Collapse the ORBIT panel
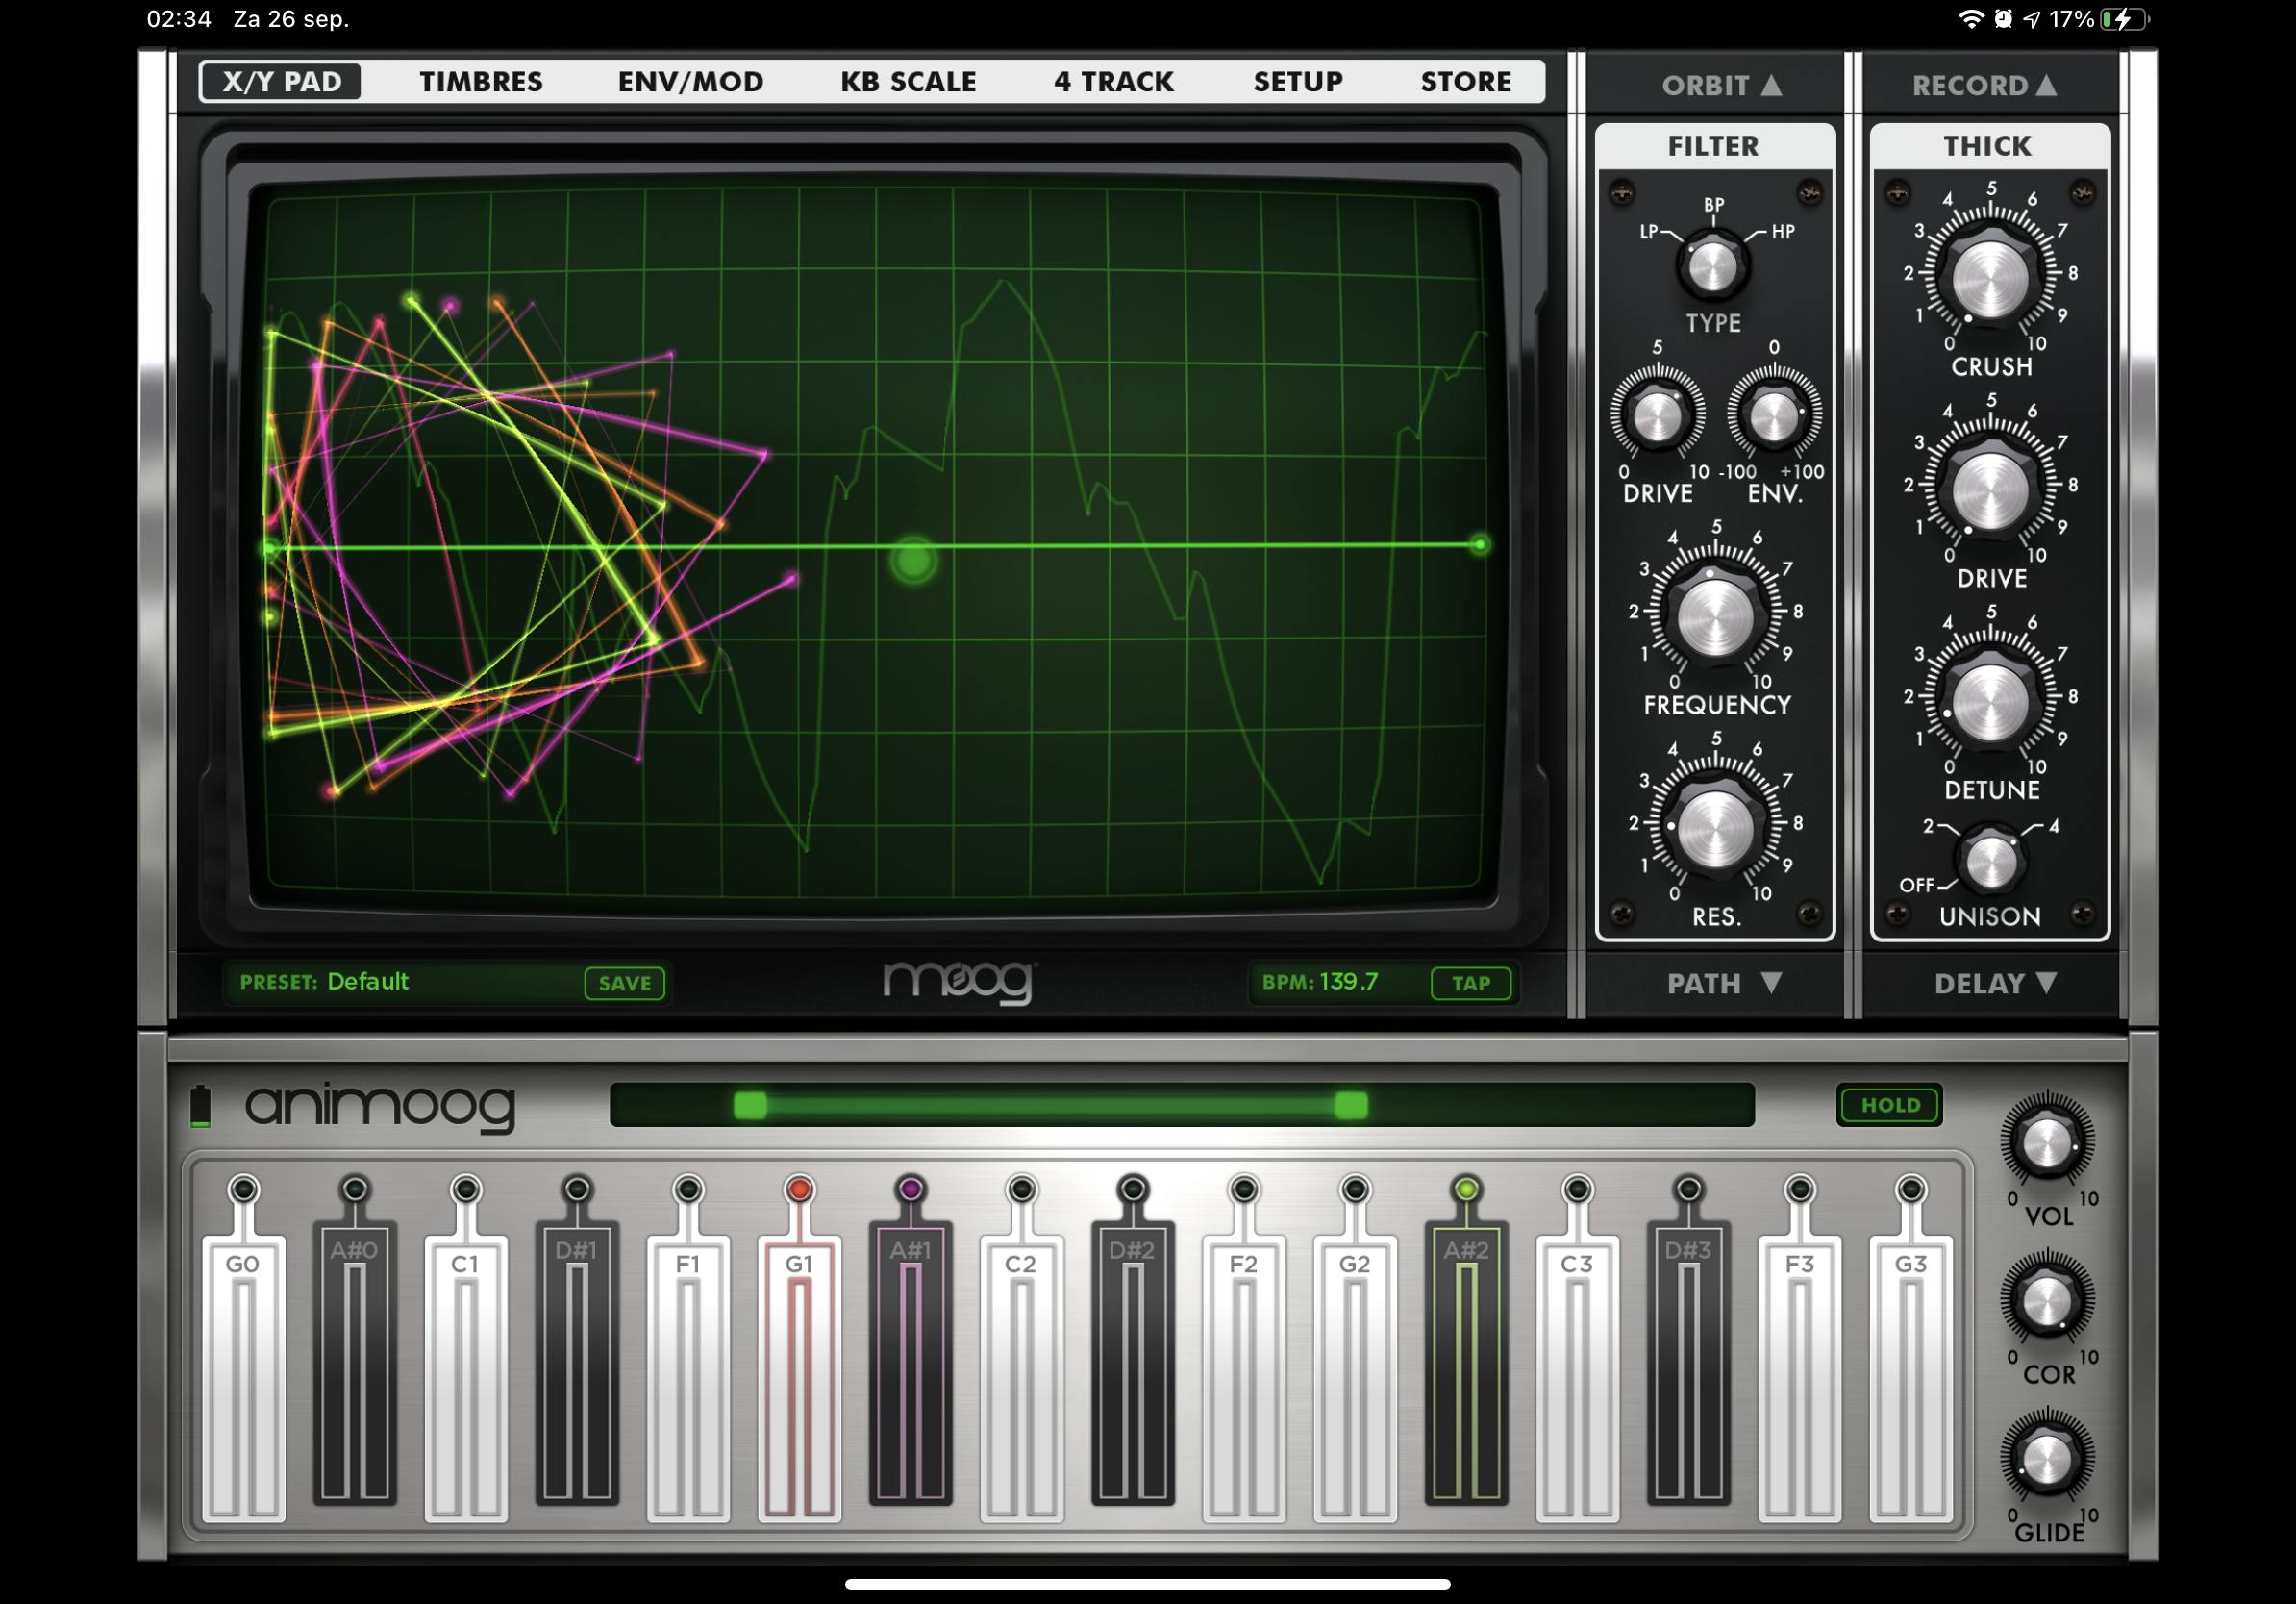 [1718, 86]
